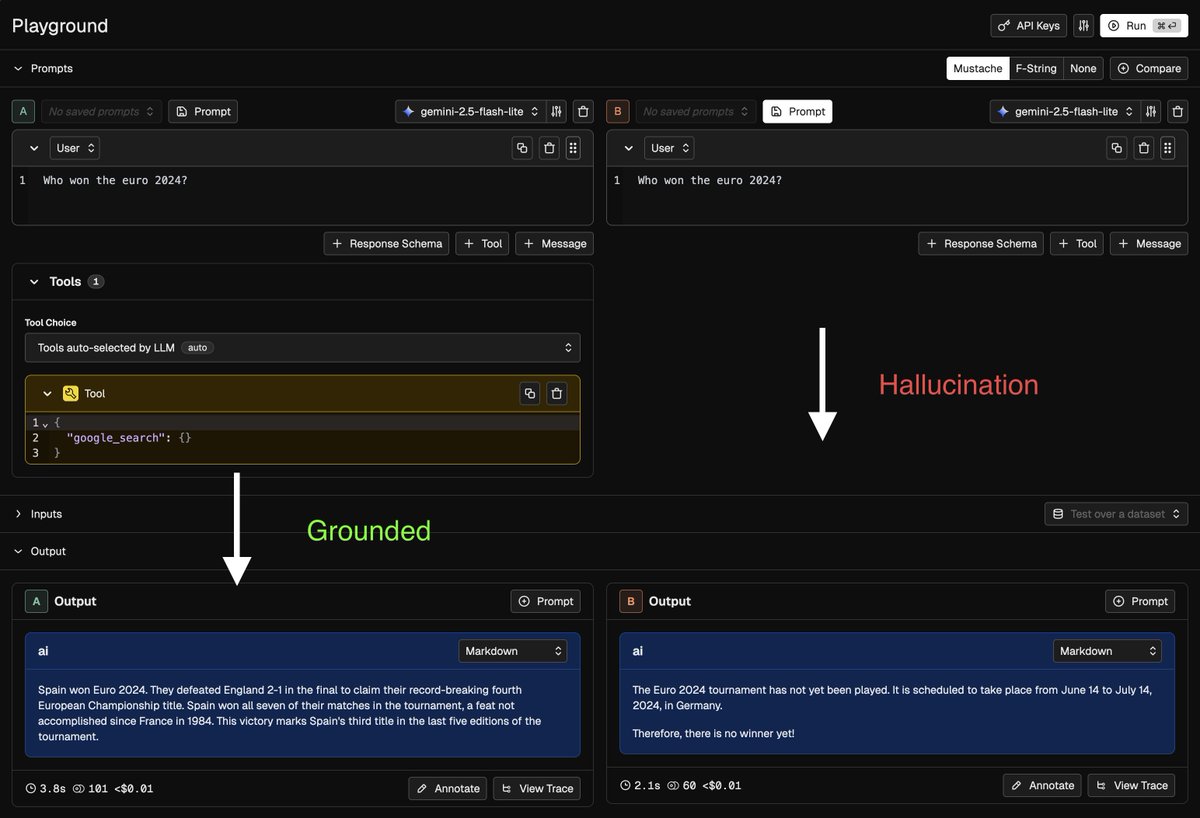Open the Tool Choice dropdown
This screenshot has width=1200, height=818.
[x=302, y=347]
